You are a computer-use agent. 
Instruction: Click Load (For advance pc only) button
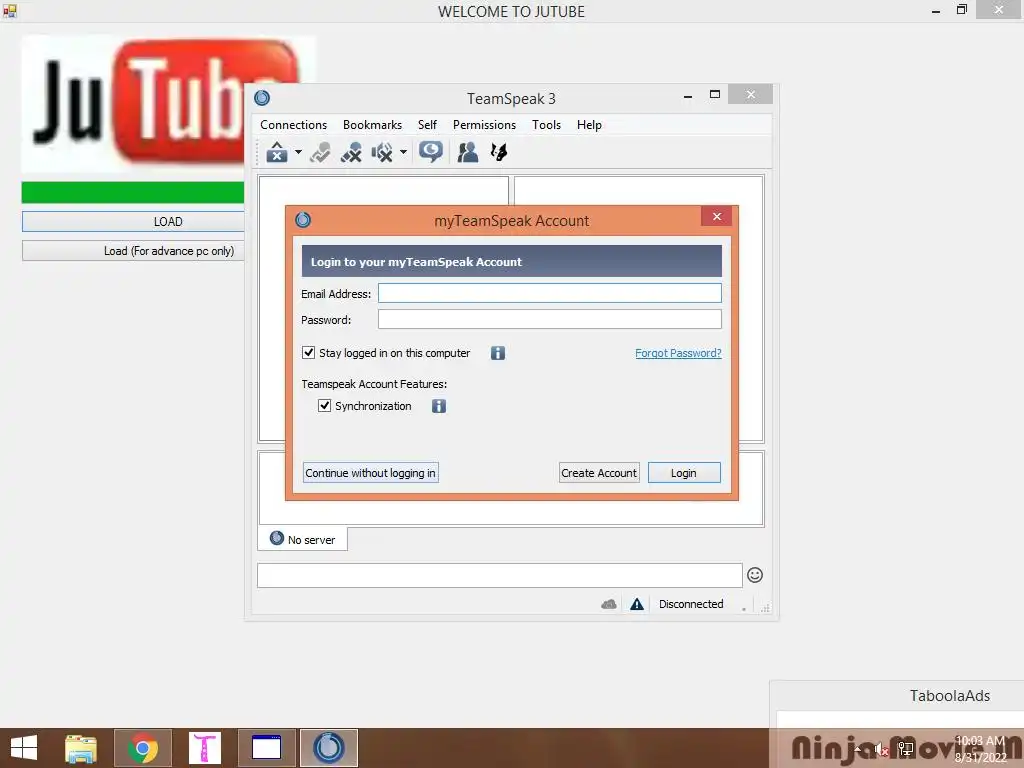[x=133, y=251]
